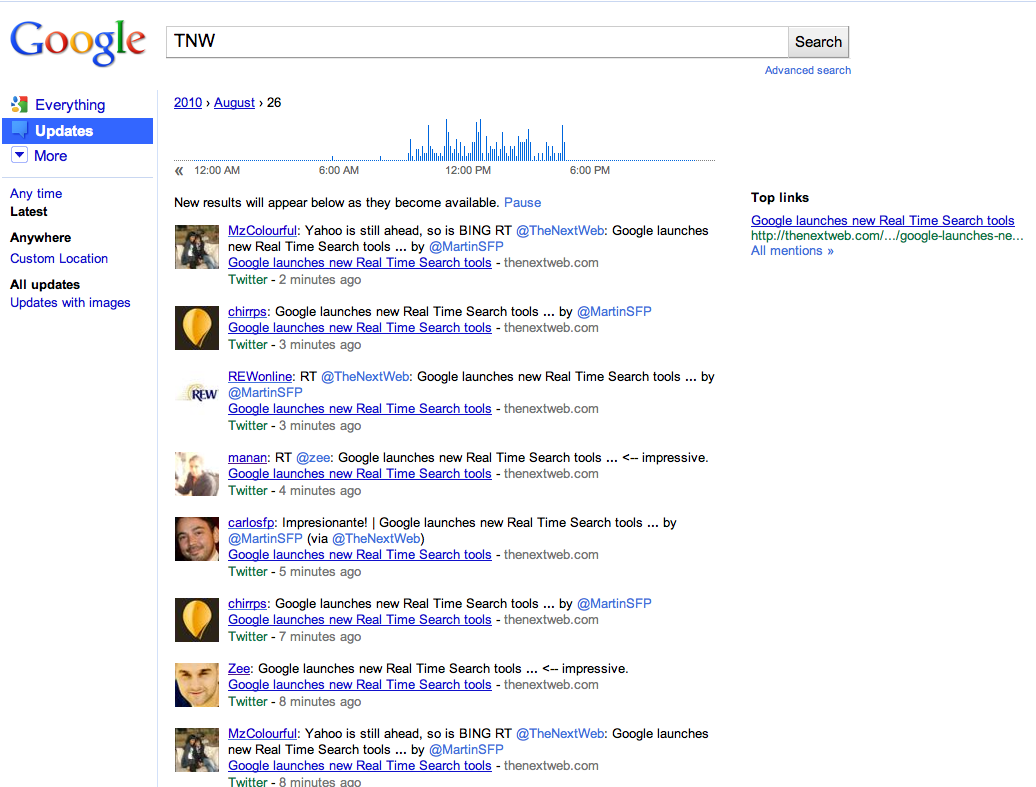Open the MzColourful username in first result
Viewport: 1036px width, 787px height.
(x=262, y=231)
